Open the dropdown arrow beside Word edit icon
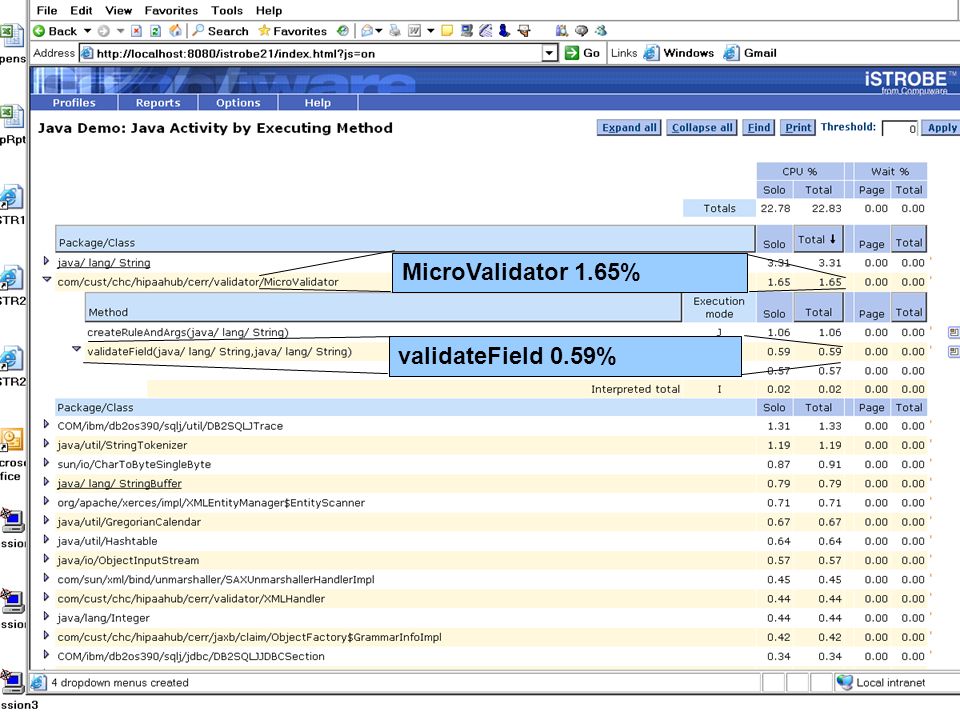Screen dimensions: 960x720 430,31
